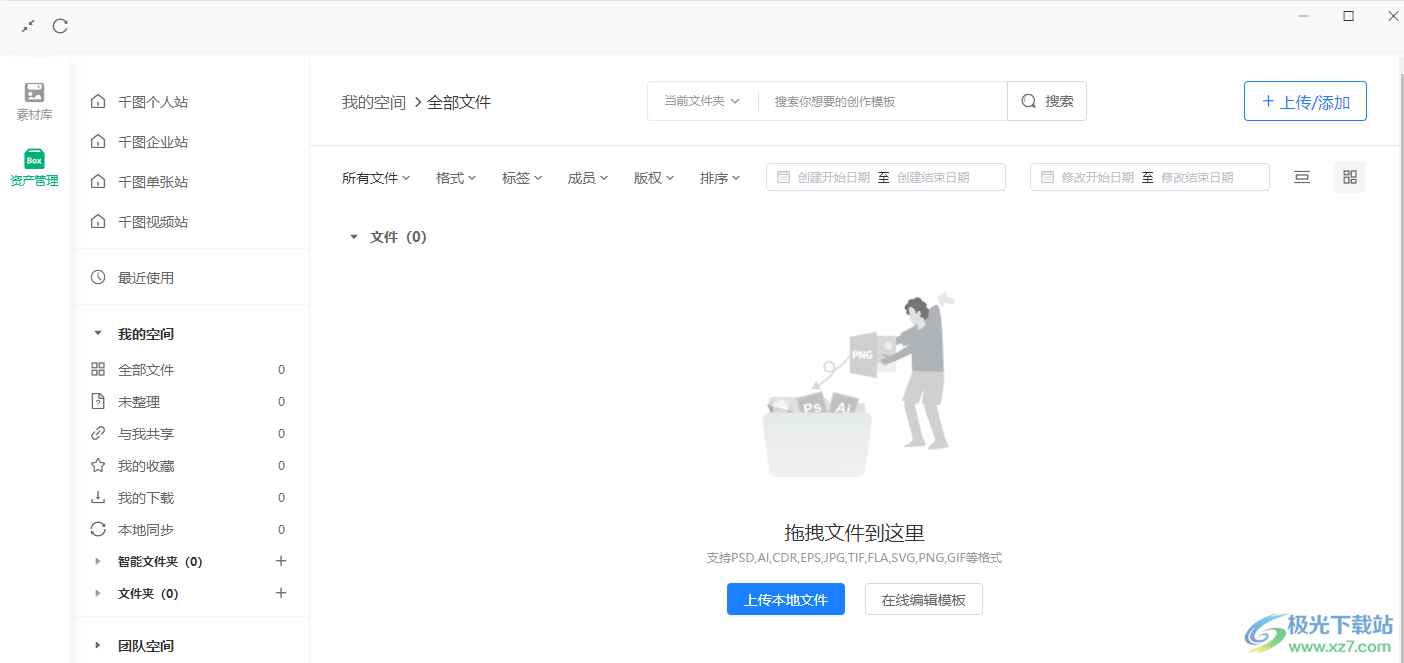Go to 千图个人站
This screenshot has height=663, width=1404.
(x=153, y=102)
